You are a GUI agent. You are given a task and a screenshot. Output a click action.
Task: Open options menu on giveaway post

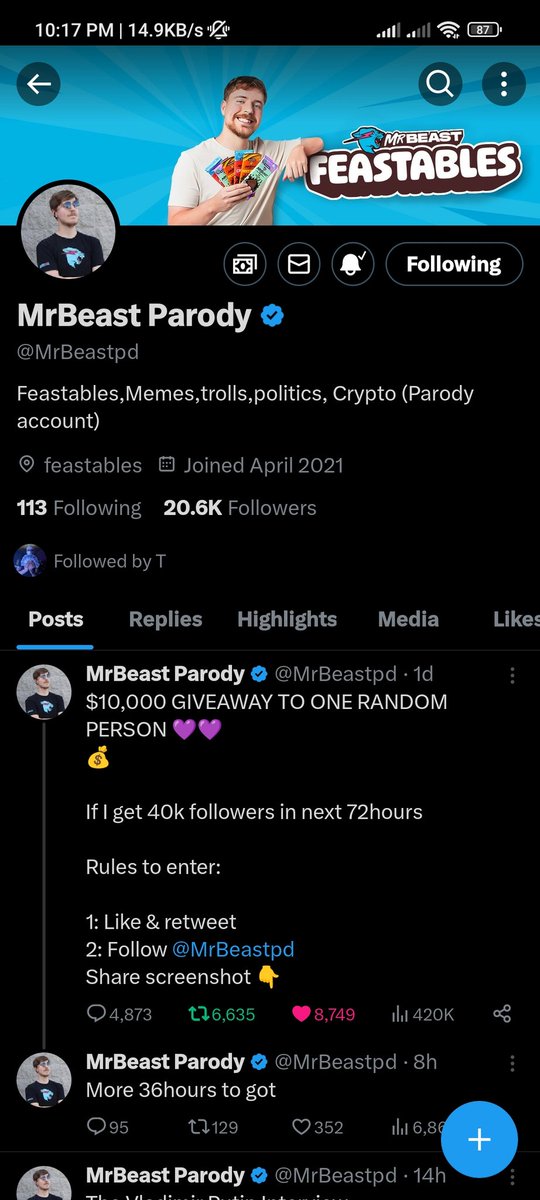(x=512, y=676)
